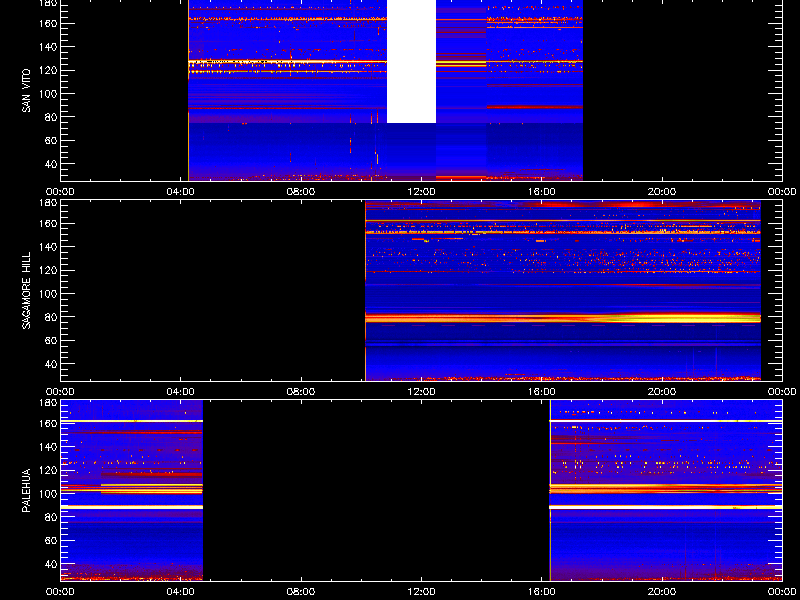Click the 08:00 time label under Sagamore Hill panel
Image resolution: width=800 pixels, height=600 pixels.
point(301,392)
